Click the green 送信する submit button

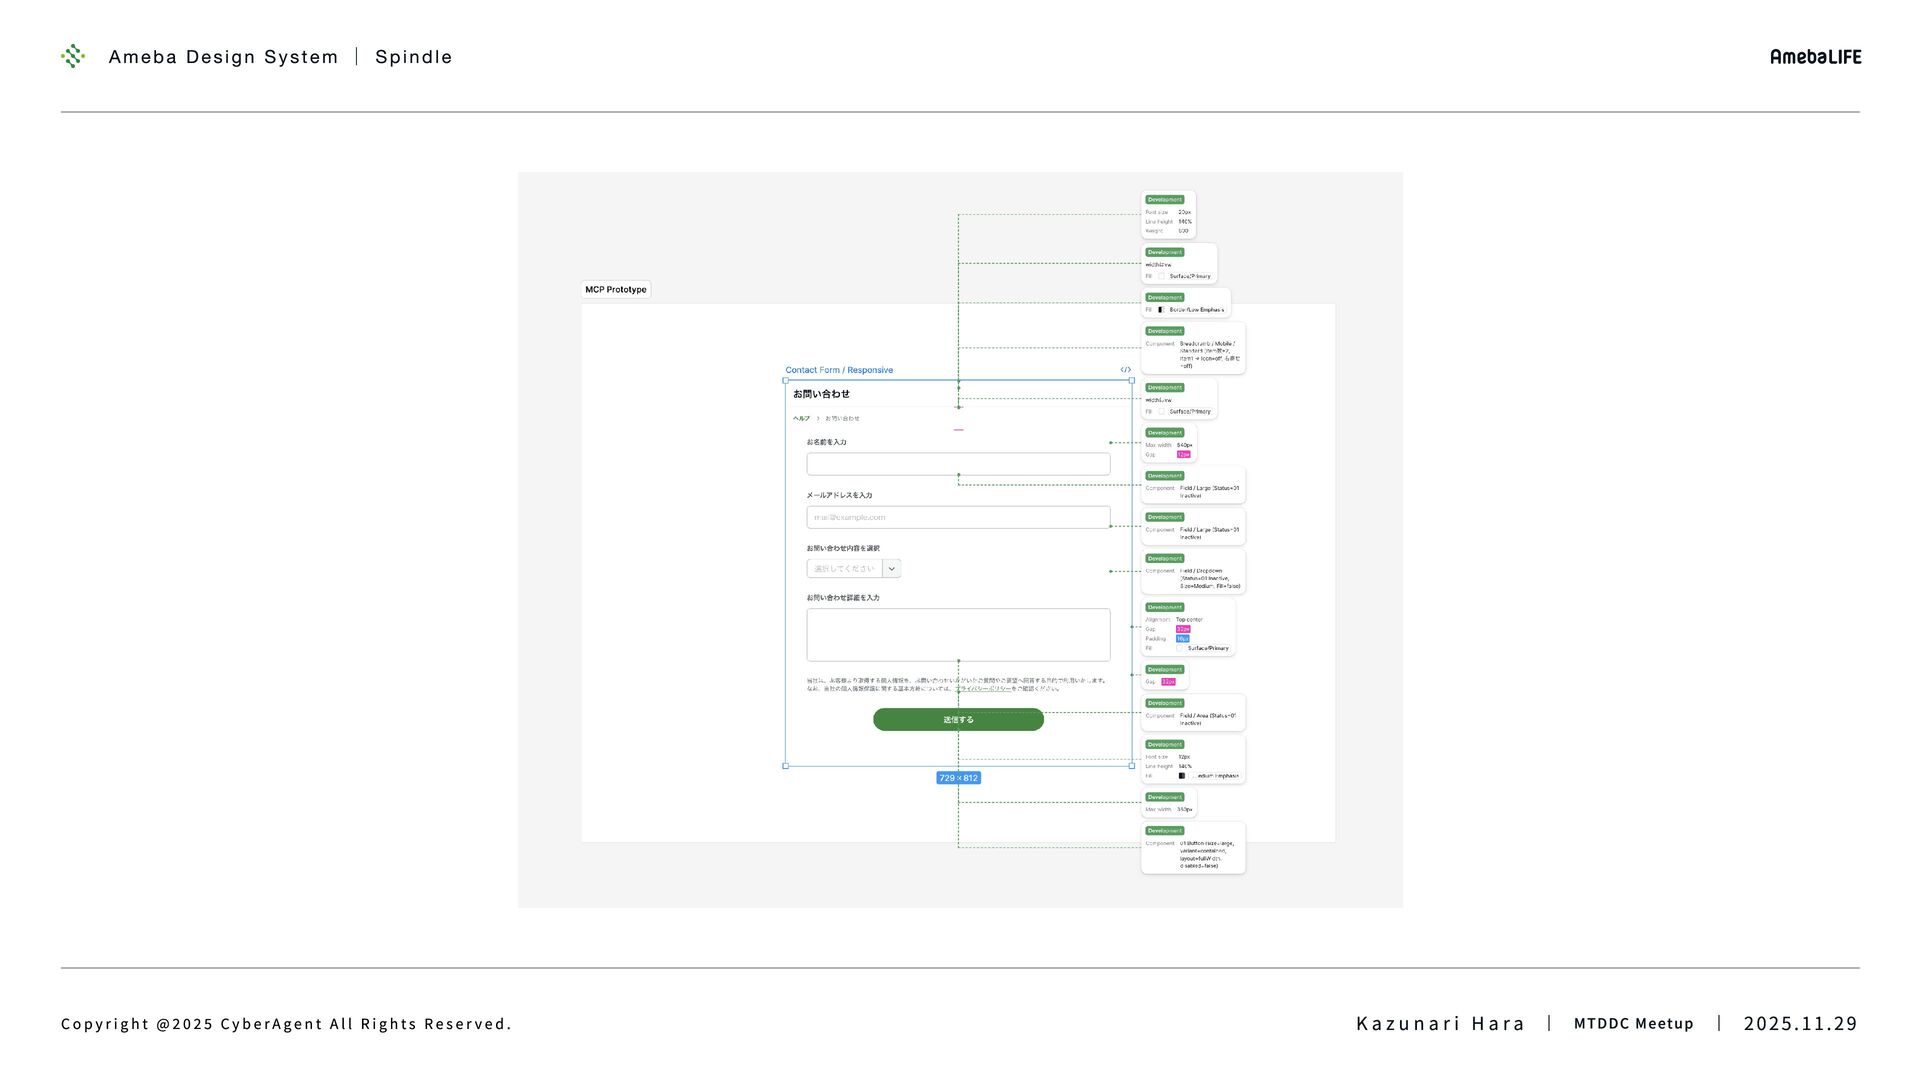pyautogui.click(x=958, y=720)
